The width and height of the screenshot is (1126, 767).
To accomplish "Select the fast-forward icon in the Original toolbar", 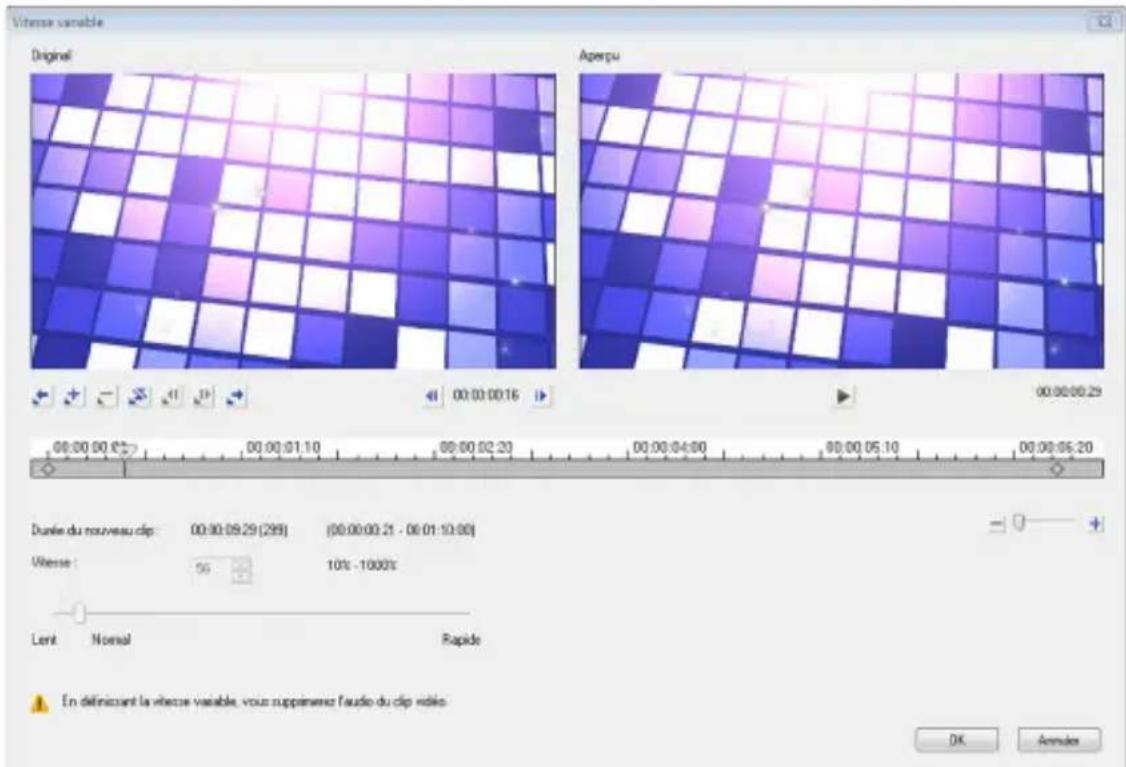I will [68, 398].
